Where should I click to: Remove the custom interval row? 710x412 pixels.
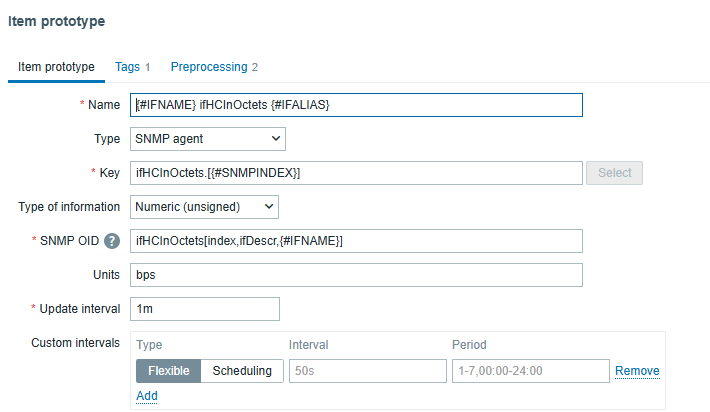(x=637, y=371)
